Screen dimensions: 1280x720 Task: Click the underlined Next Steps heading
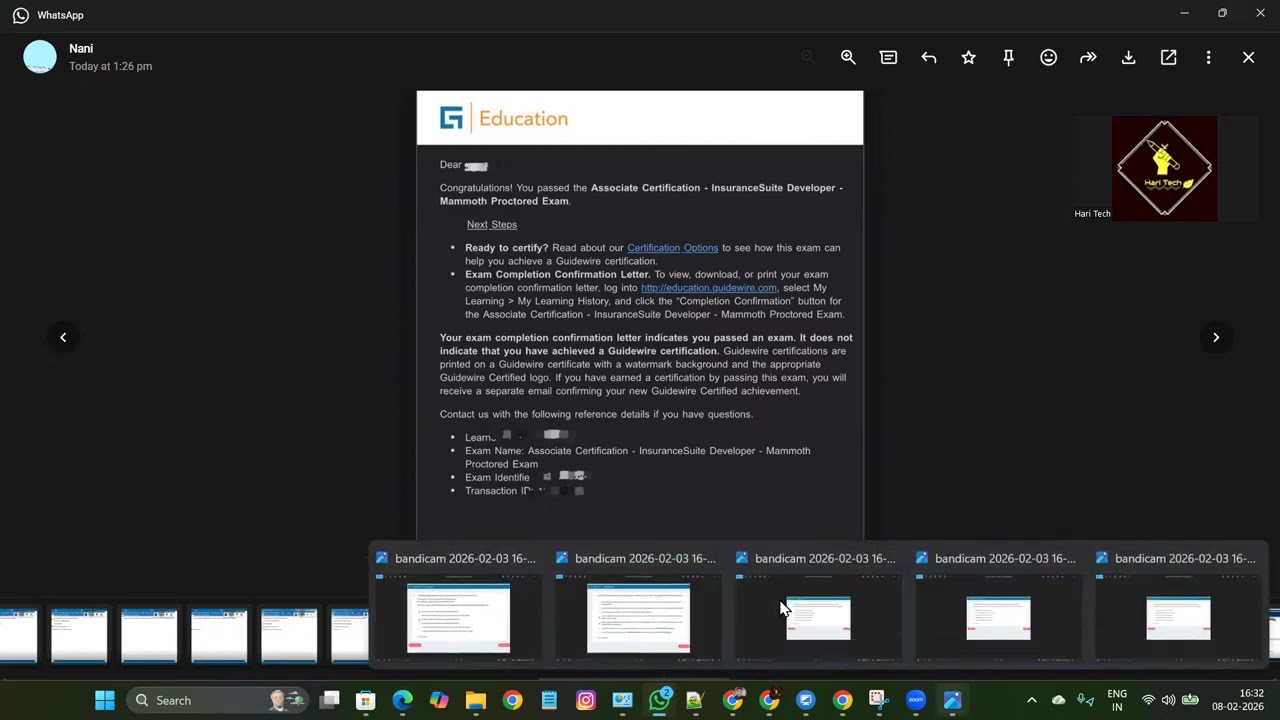492,225
